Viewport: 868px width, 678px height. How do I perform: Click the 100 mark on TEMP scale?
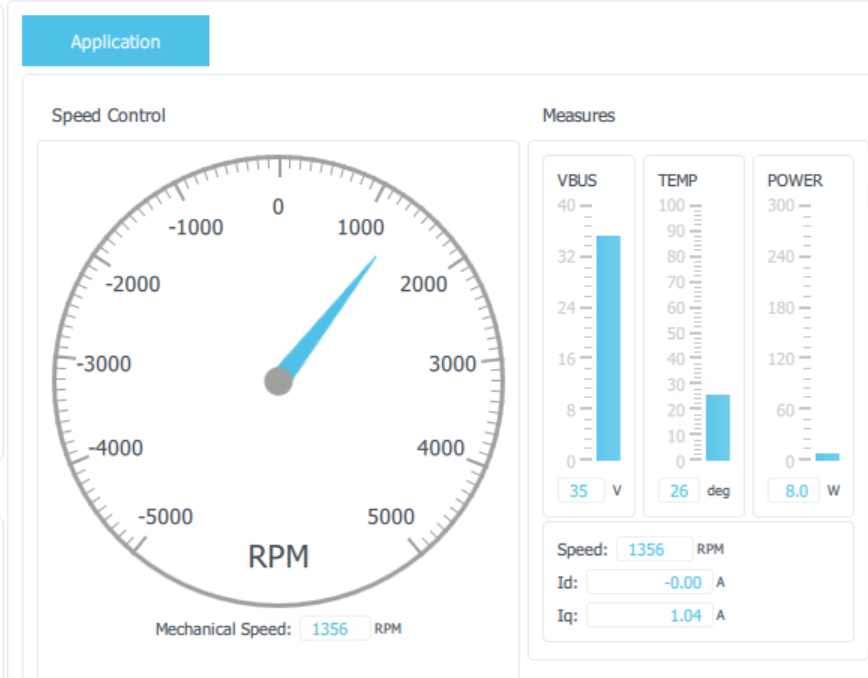pyautogui.click(x=672, y=205)
